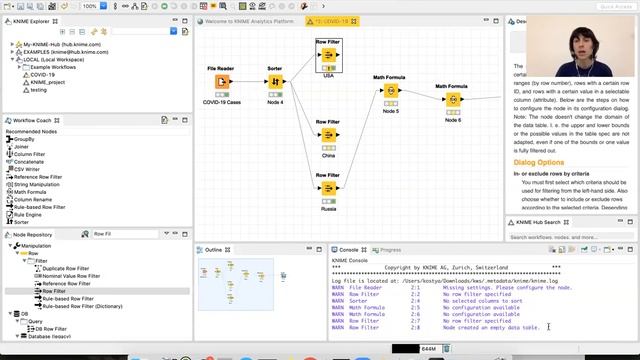The height and width of the screenshot is (360, 640).
Task: Select the Row Filter node labeled China
Action: [x=329, y=135]
